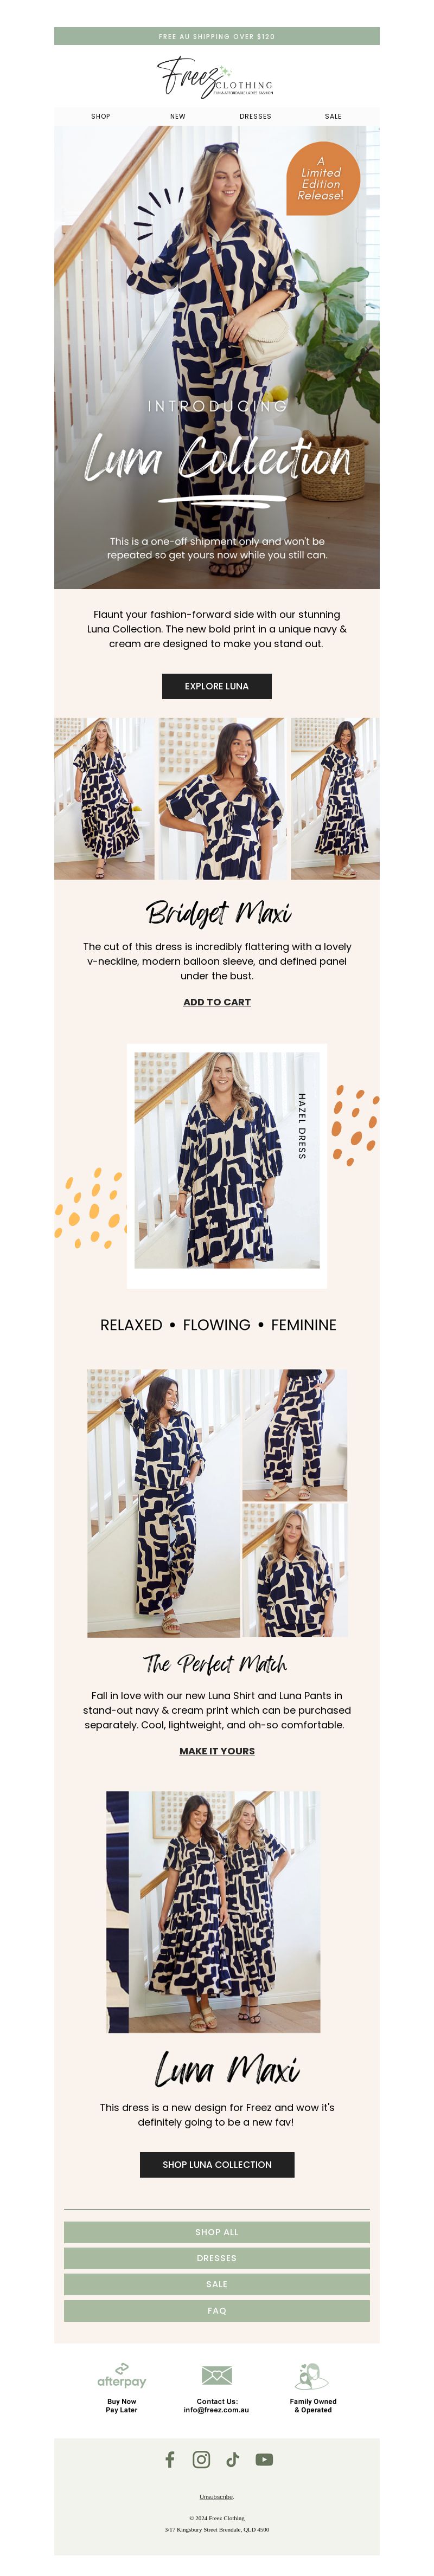This screenshot has width=434, height=2576.
Task: Open the green FAQ bar
Action: point(217,2310)
